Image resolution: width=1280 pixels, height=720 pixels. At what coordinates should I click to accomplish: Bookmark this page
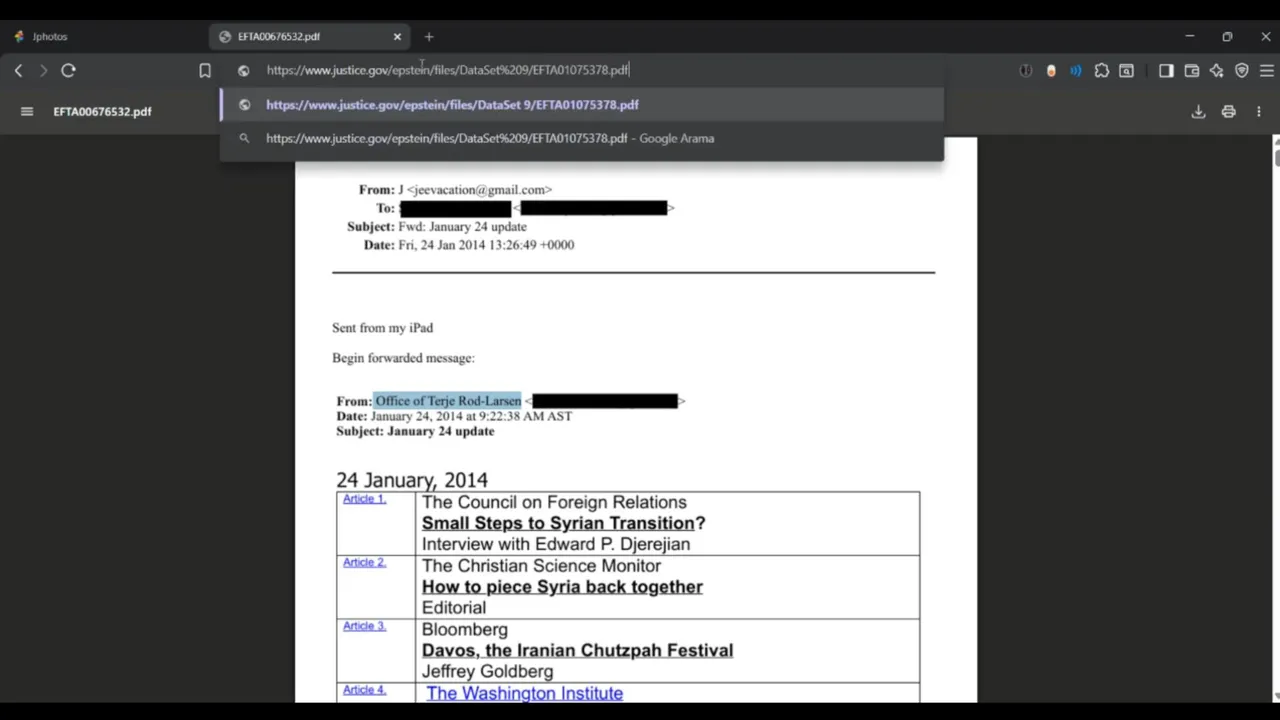pyautogui.click(x=205, y=70)
